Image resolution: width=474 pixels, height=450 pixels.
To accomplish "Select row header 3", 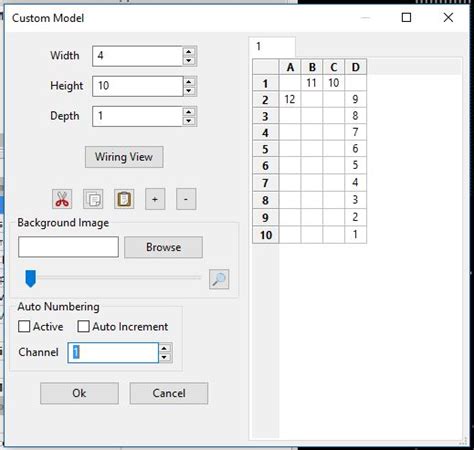I will click(x=266, y=116).
